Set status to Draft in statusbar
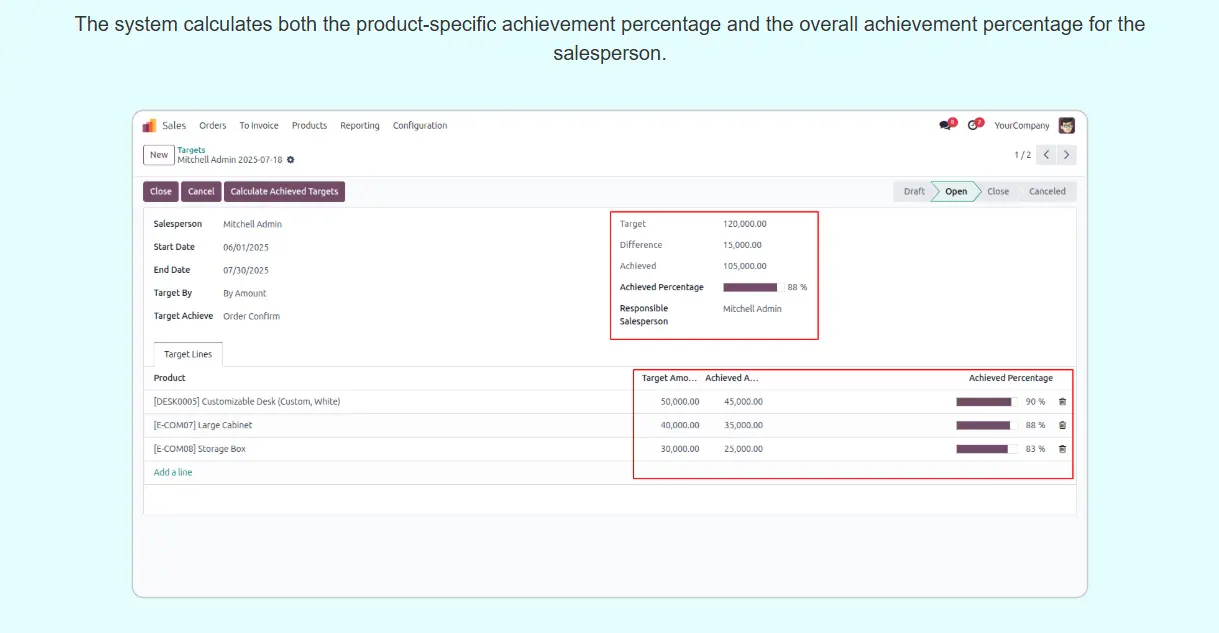The height and width of the screenshot is (633, 1219). (x=914, y=192)
